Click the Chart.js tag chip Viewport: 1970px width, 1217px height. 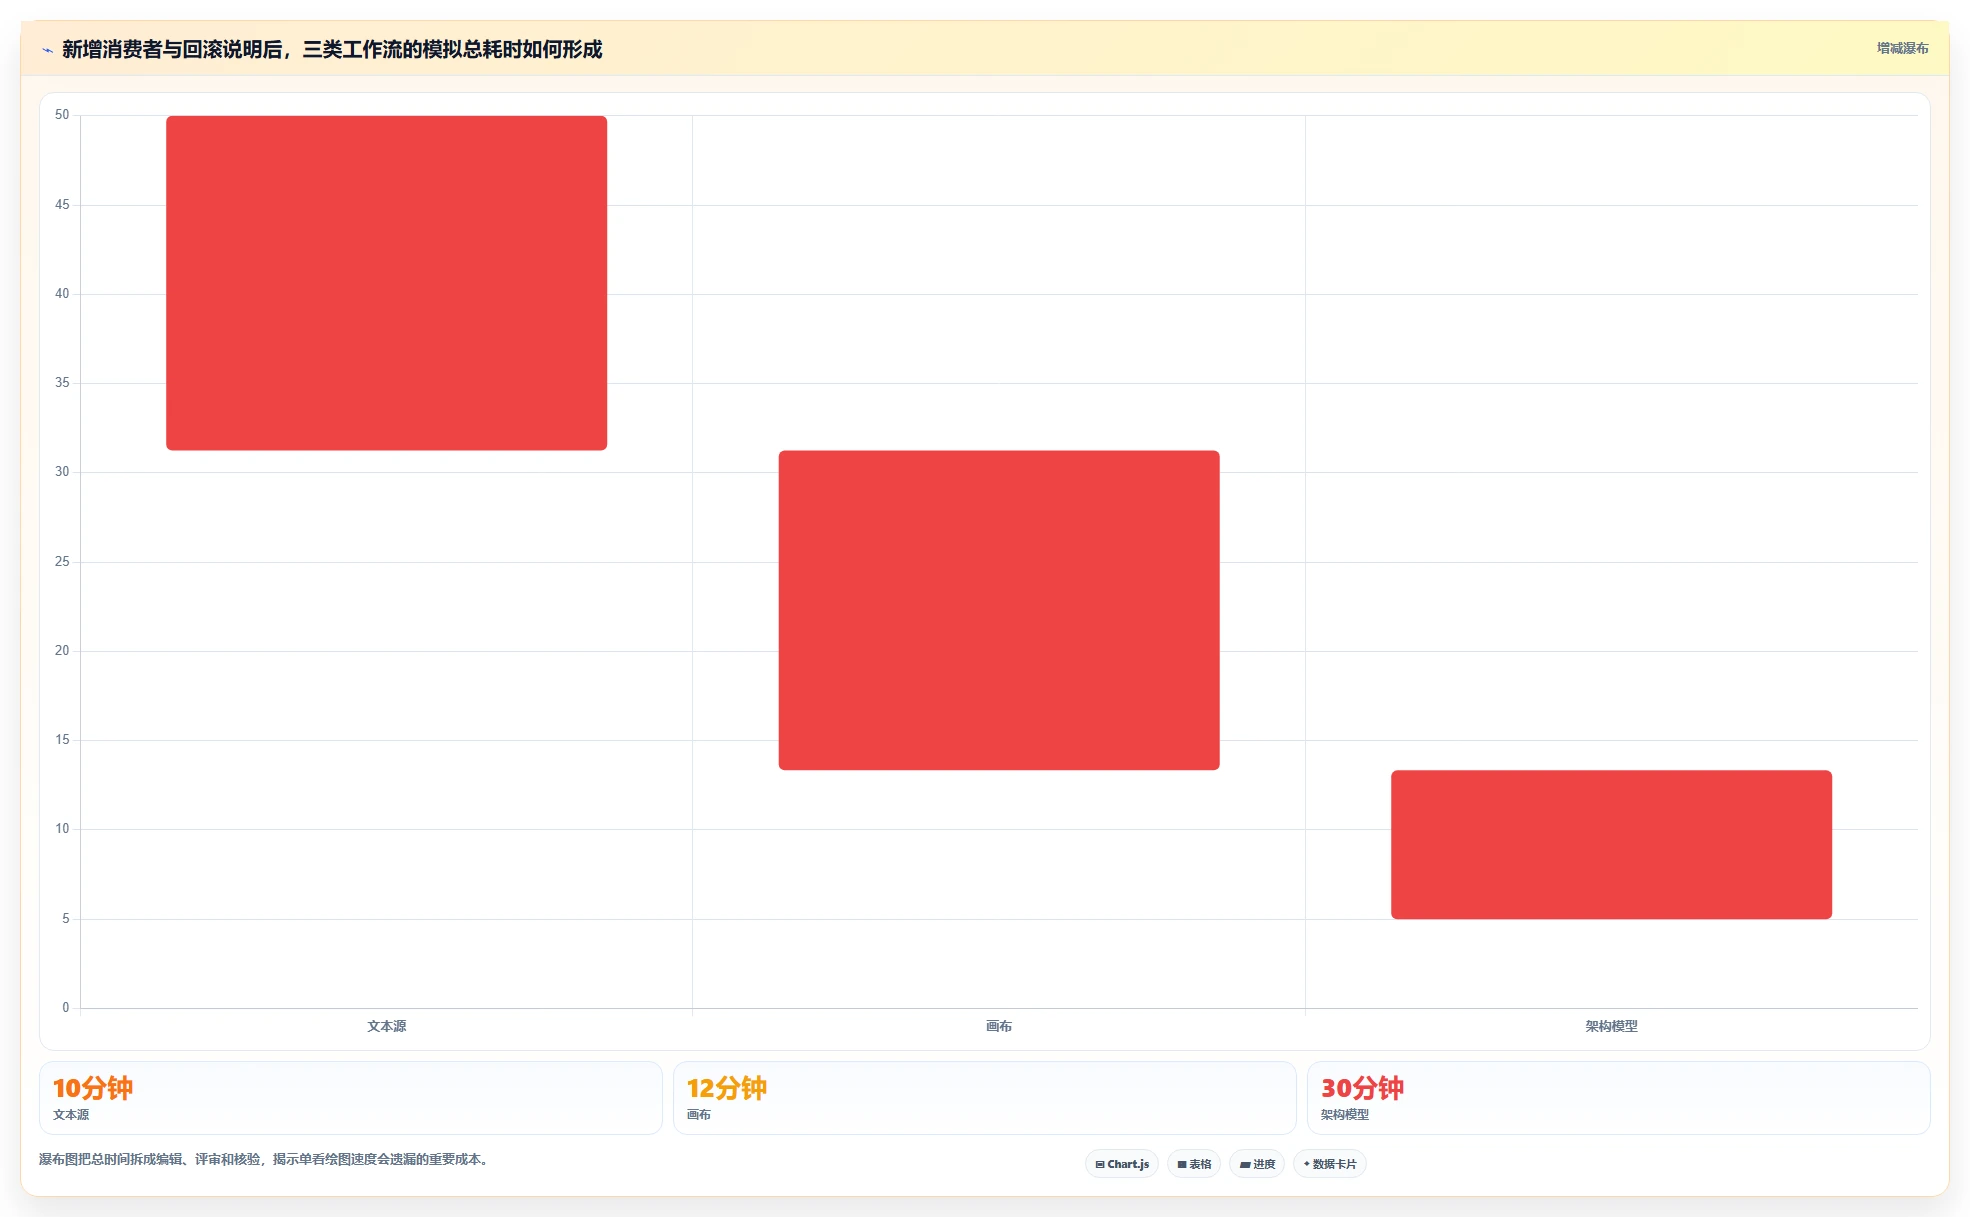click(1122, 1164)
